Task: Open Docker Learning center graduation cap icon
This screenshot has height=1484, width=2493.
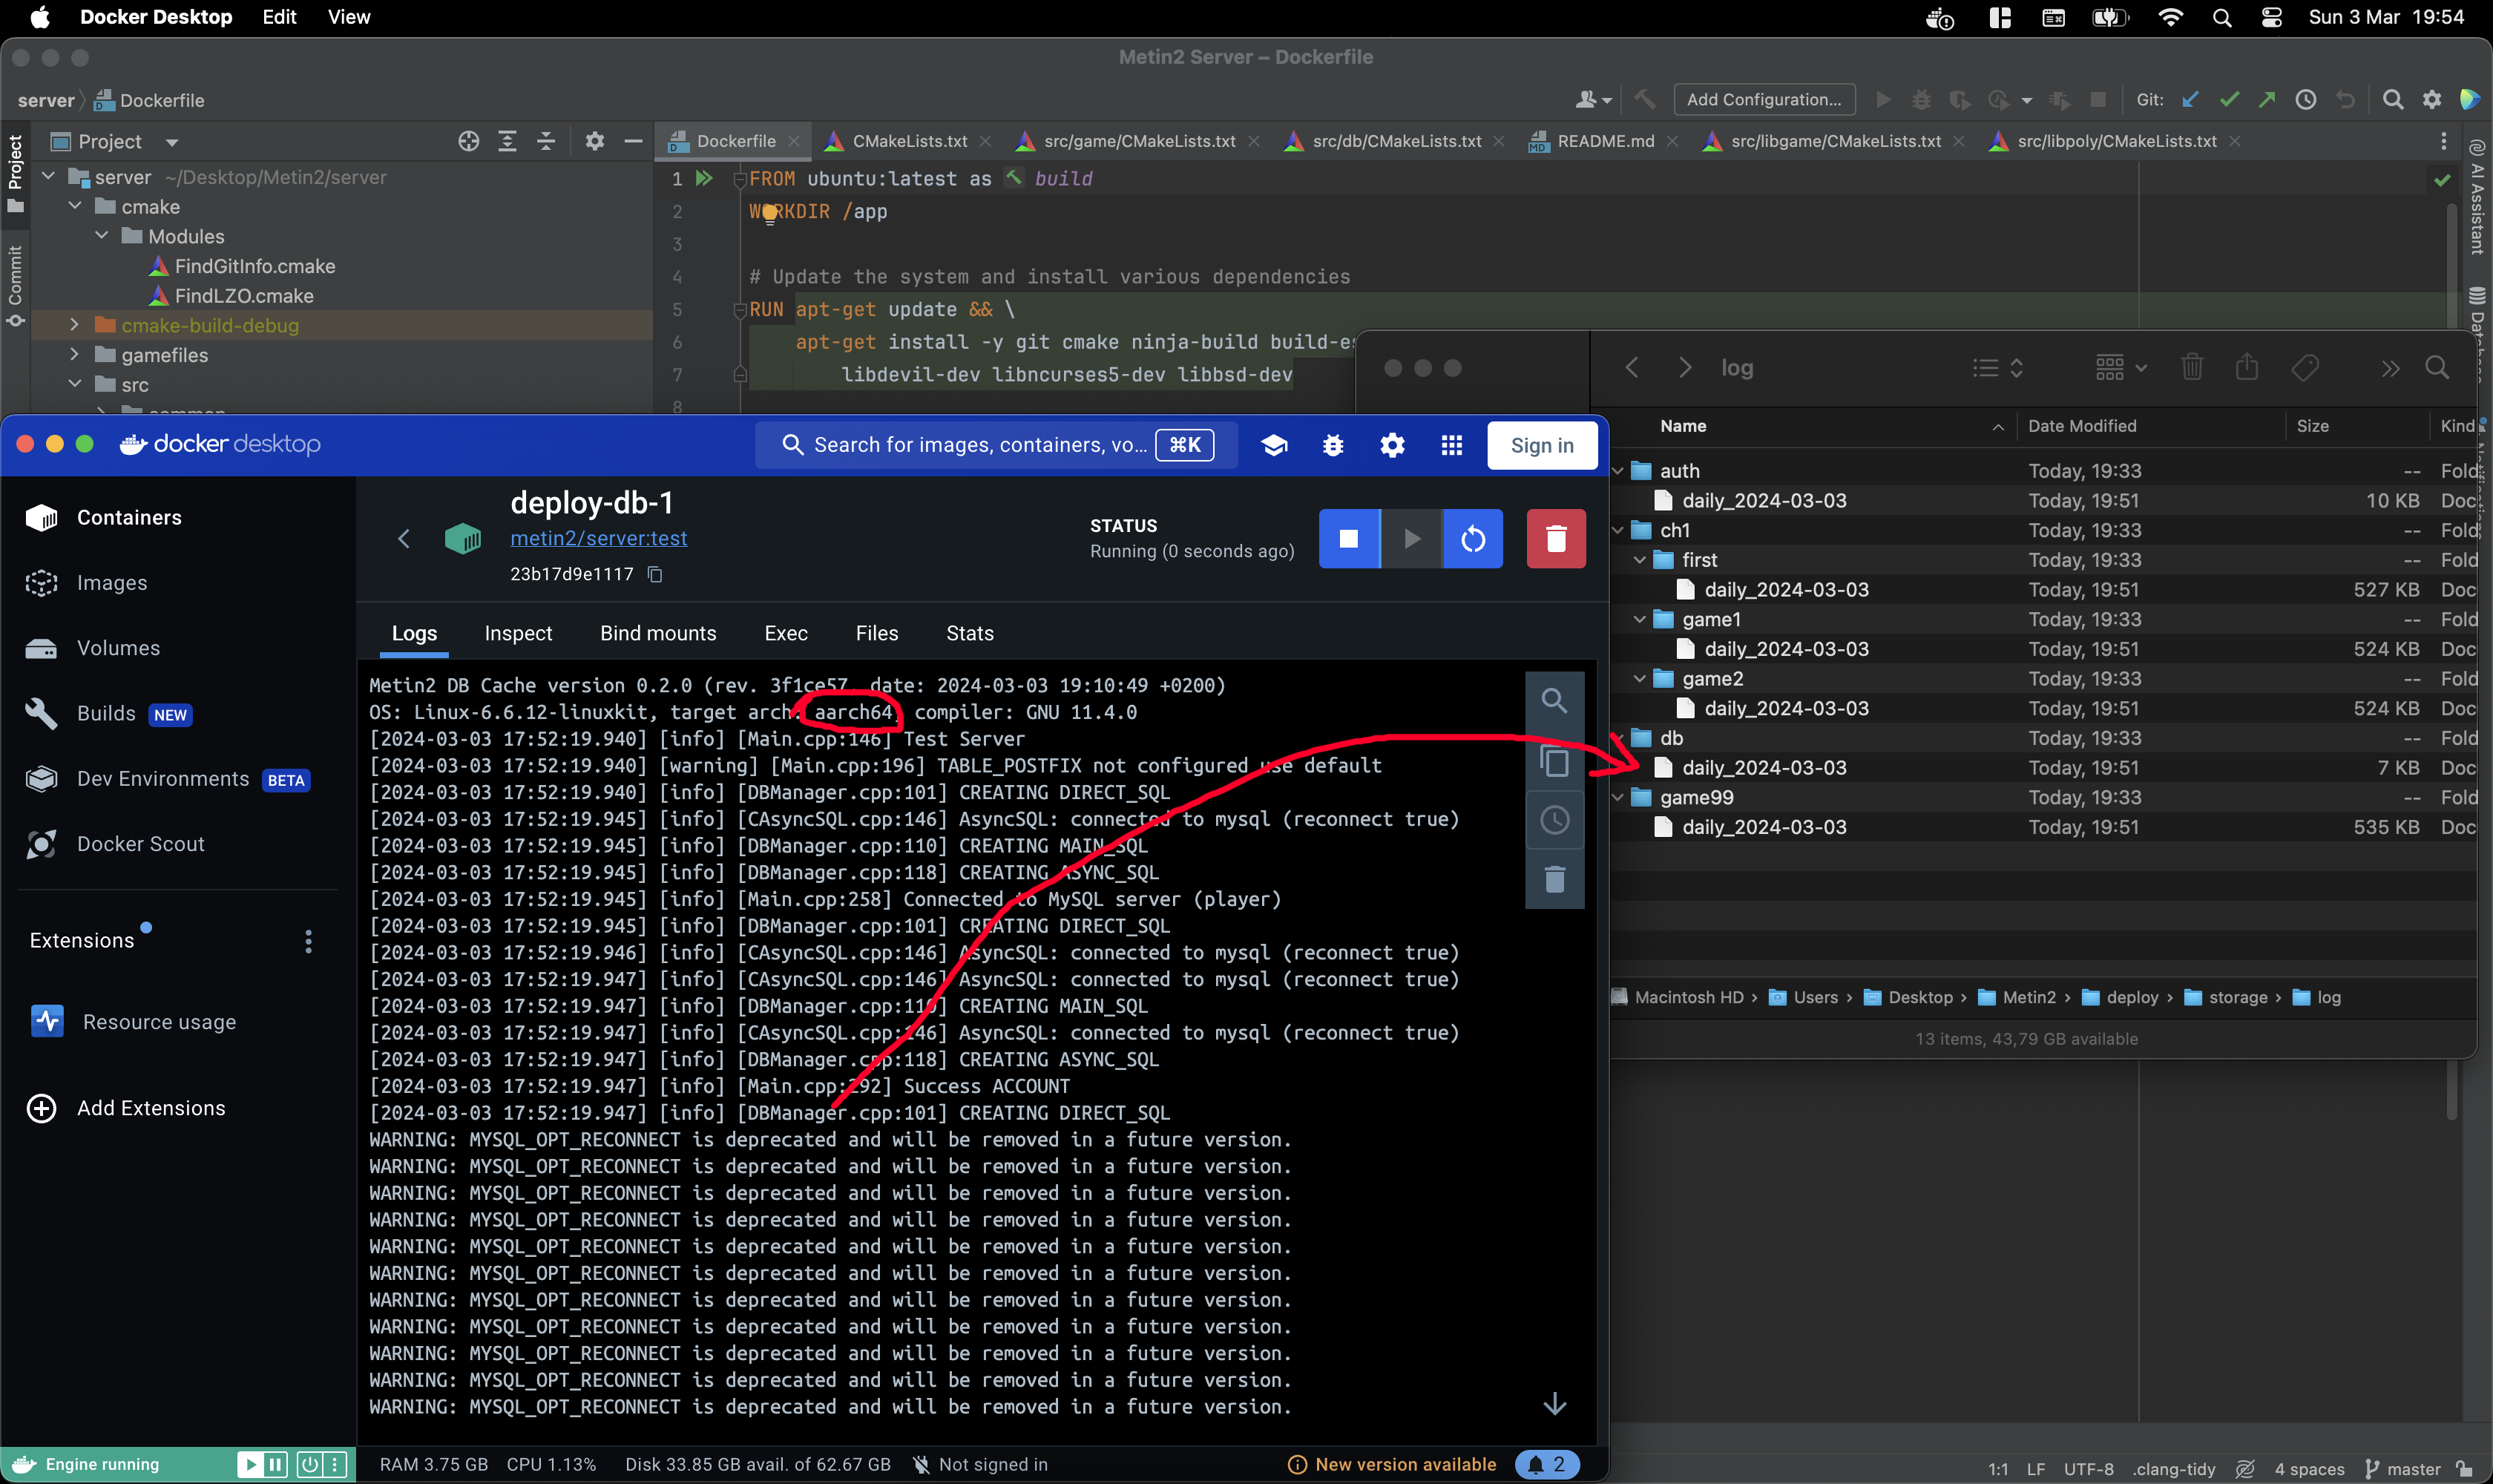Action: pos(1273,445)
